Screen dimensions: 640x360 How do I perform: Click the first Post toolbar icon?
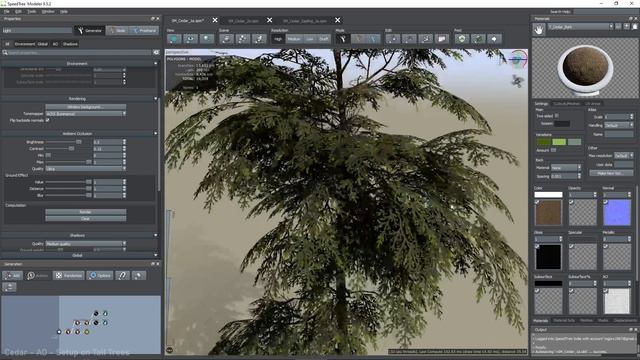(462, 39)
